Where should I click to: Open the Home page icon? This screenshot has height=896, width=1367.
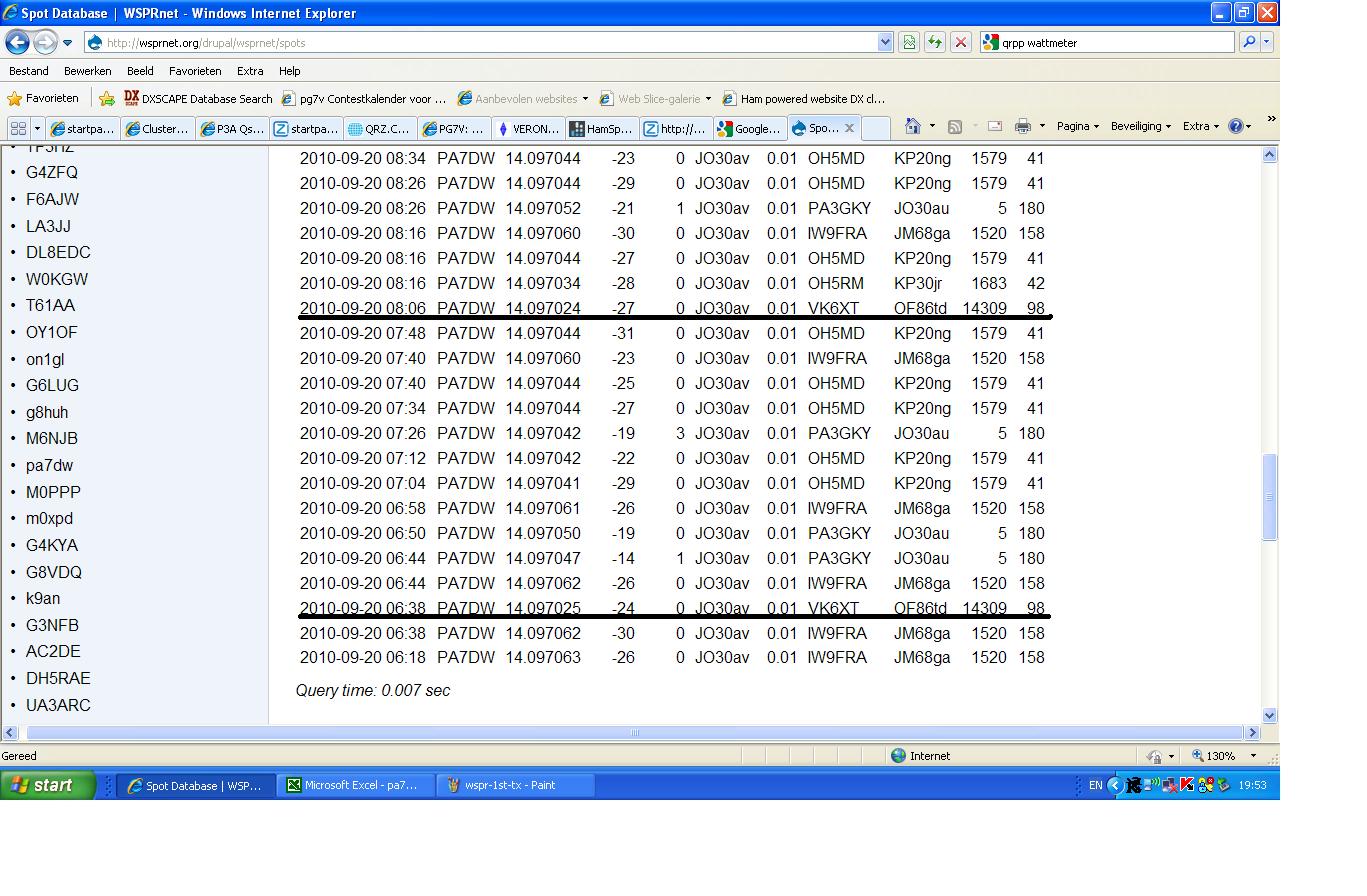tap(912, 126)
